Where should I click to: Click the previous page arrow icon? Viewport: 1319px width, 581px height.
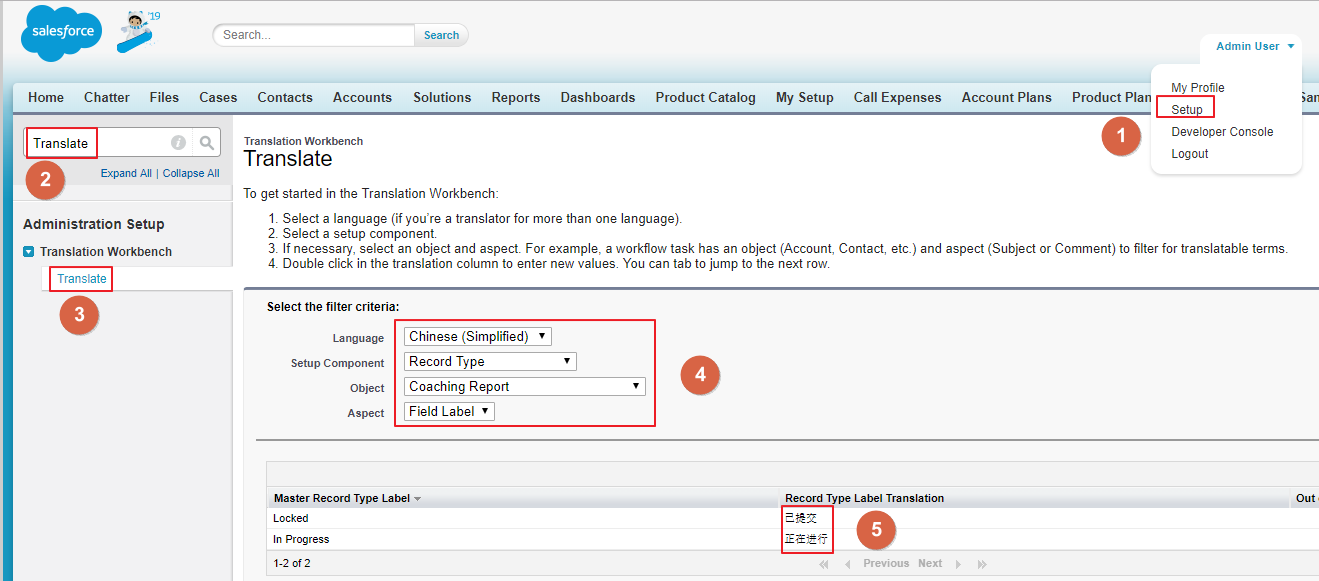pos(848,564)
